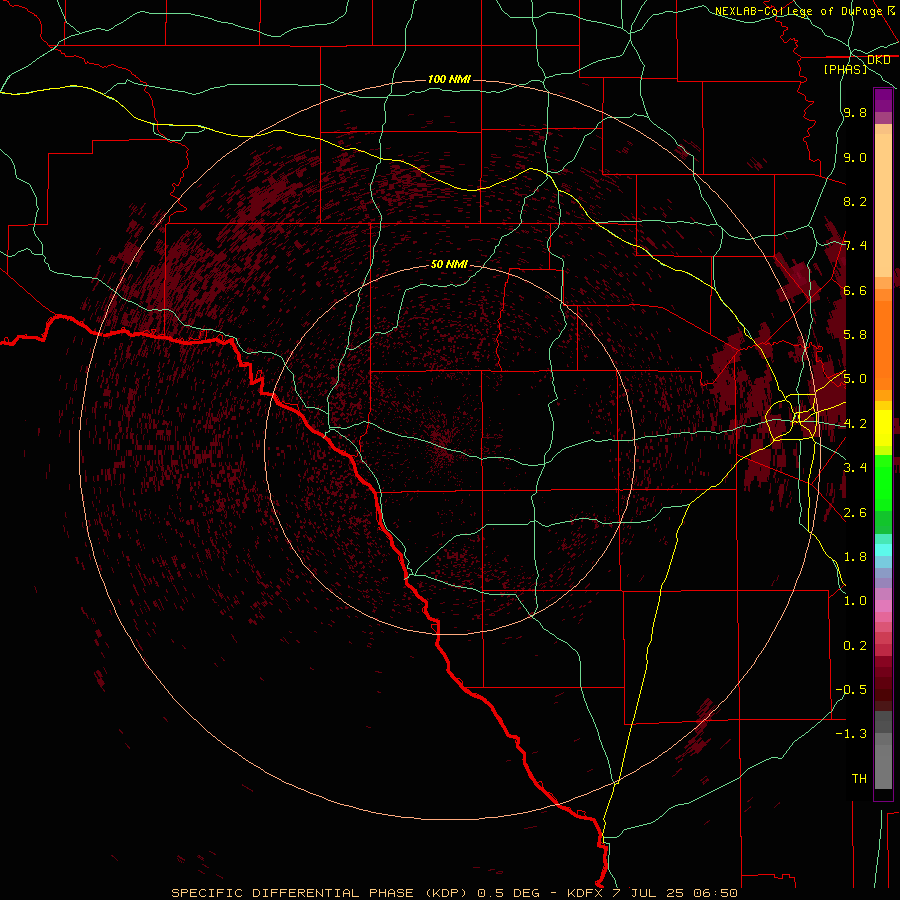Click the 7.4 value on color scale
This screenshot has width=900, height=900.
[x=855, y=246]
